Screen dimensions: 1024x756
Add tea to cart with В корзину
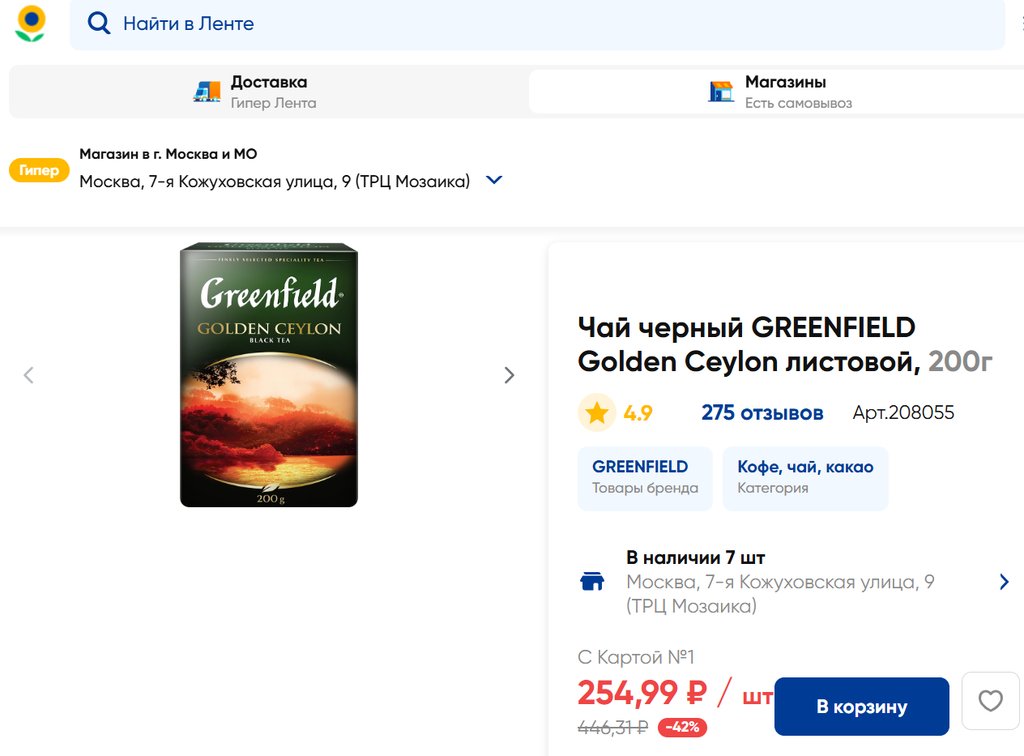pyautogui.click(x=861, y=706)
